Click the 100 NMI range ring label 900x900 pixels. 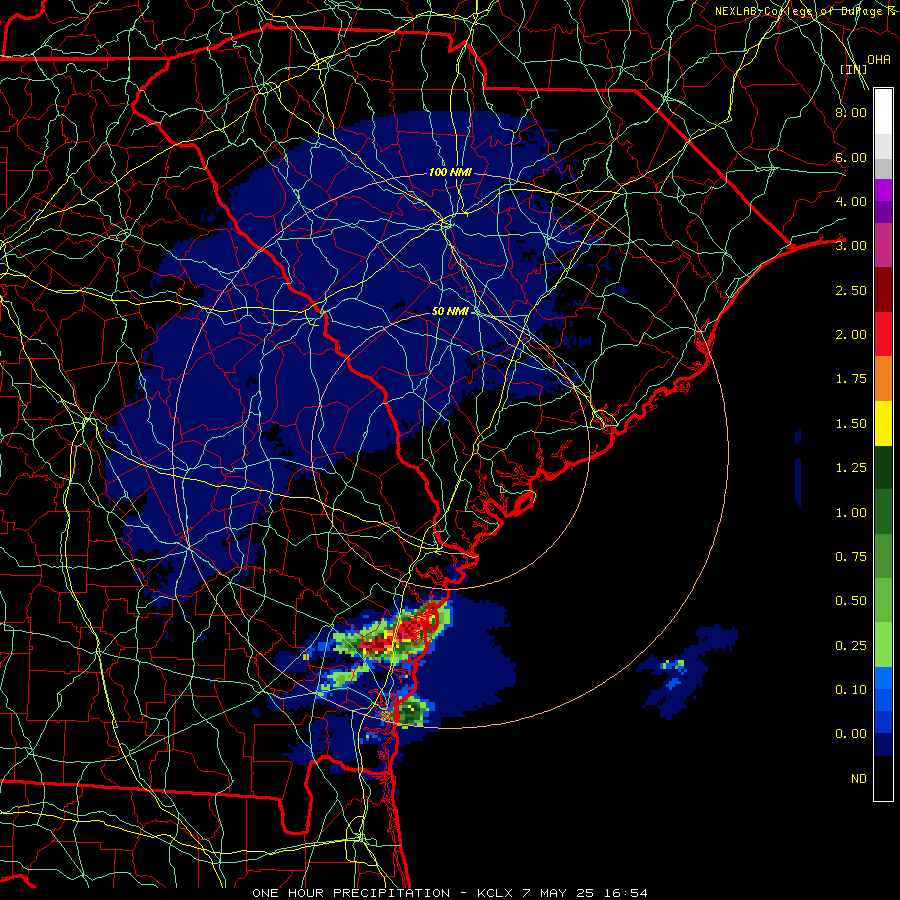(x=451, y=172)
